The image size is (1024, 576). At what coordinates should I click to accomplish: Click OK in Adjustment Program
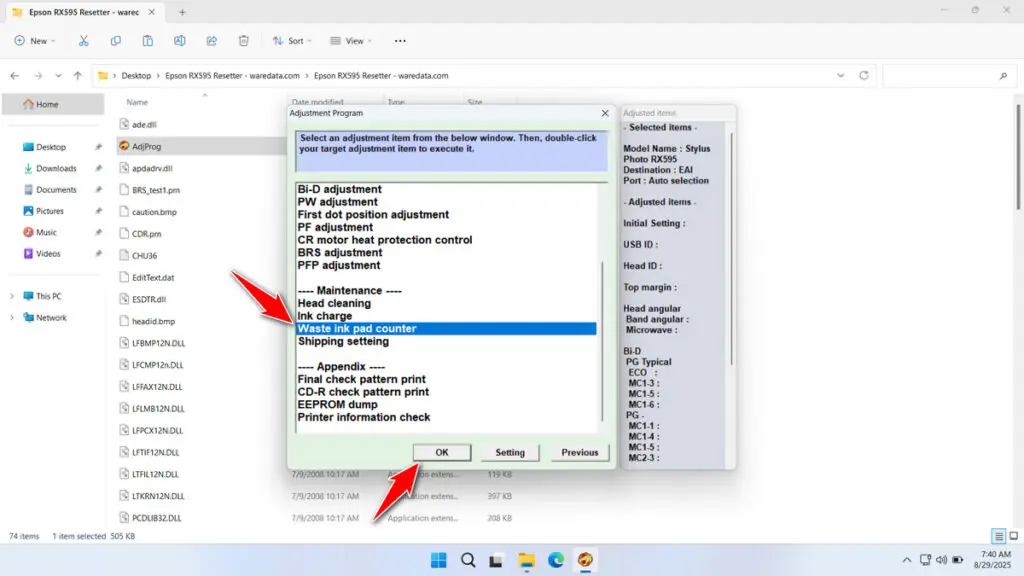(x=442, y=453)
